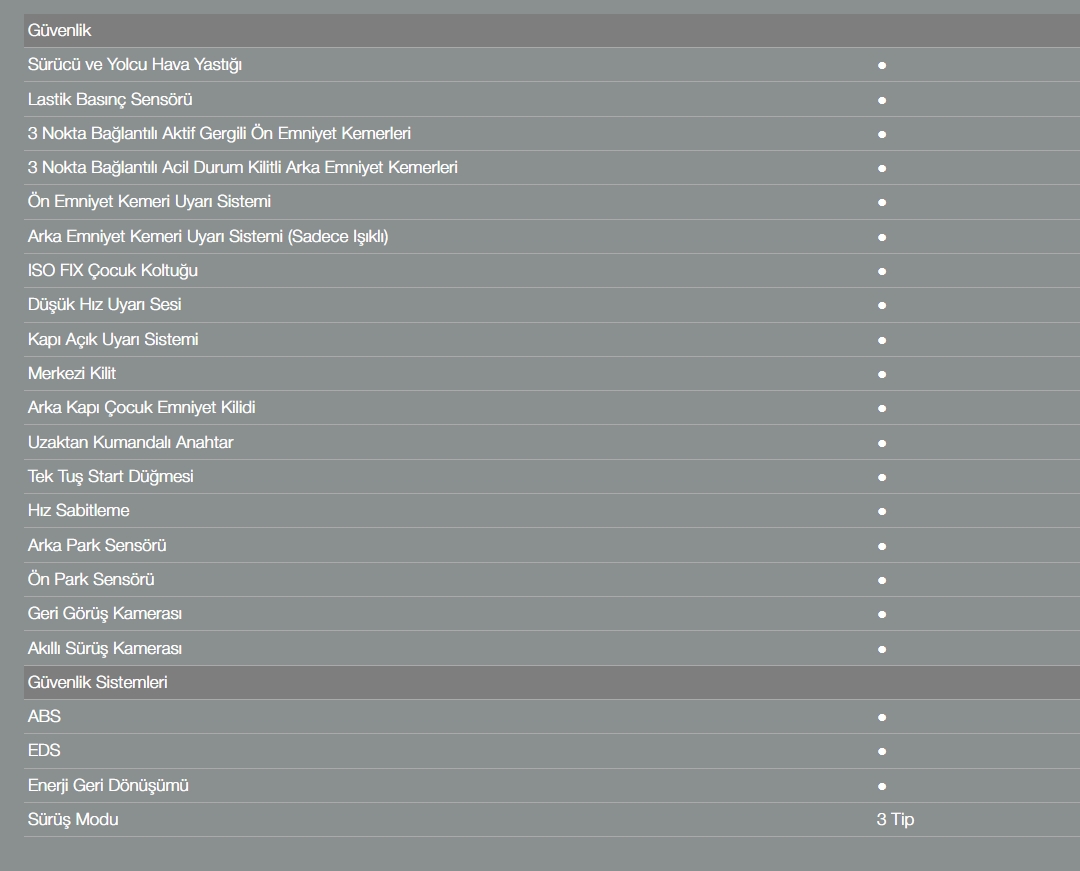Click Akıllı Sürüş Kamerası label
Image resolution: width=1080 pixels, height=871 pixels.
(x=105, y=649)
